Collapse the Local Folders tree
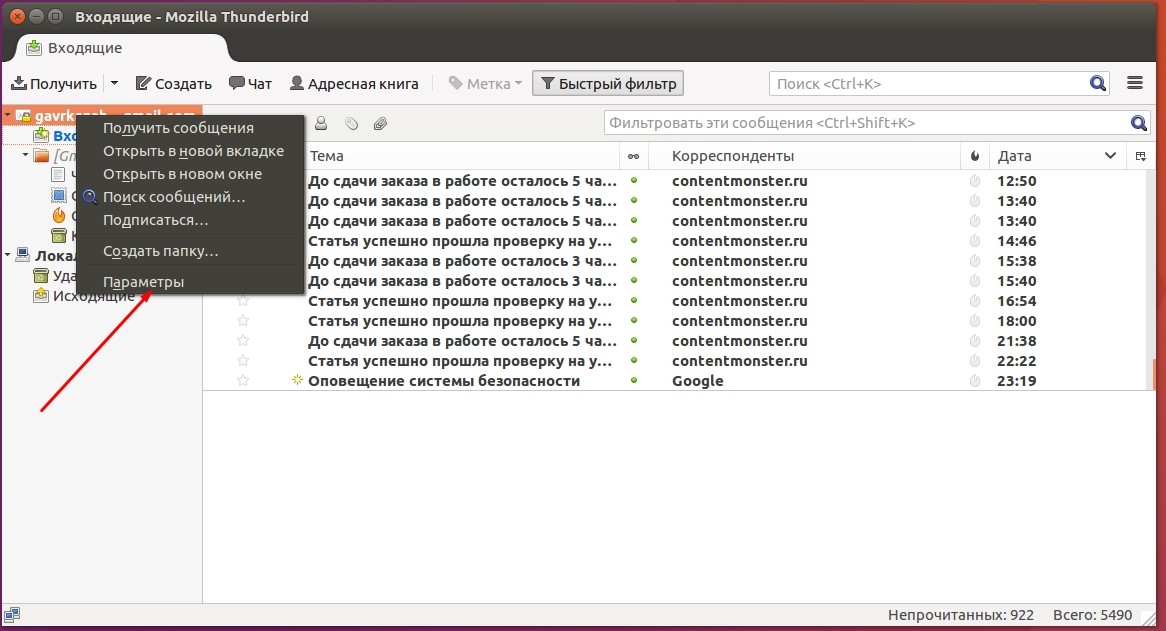Viewport: 1166px width, 631px height. [x=7, y=256]
